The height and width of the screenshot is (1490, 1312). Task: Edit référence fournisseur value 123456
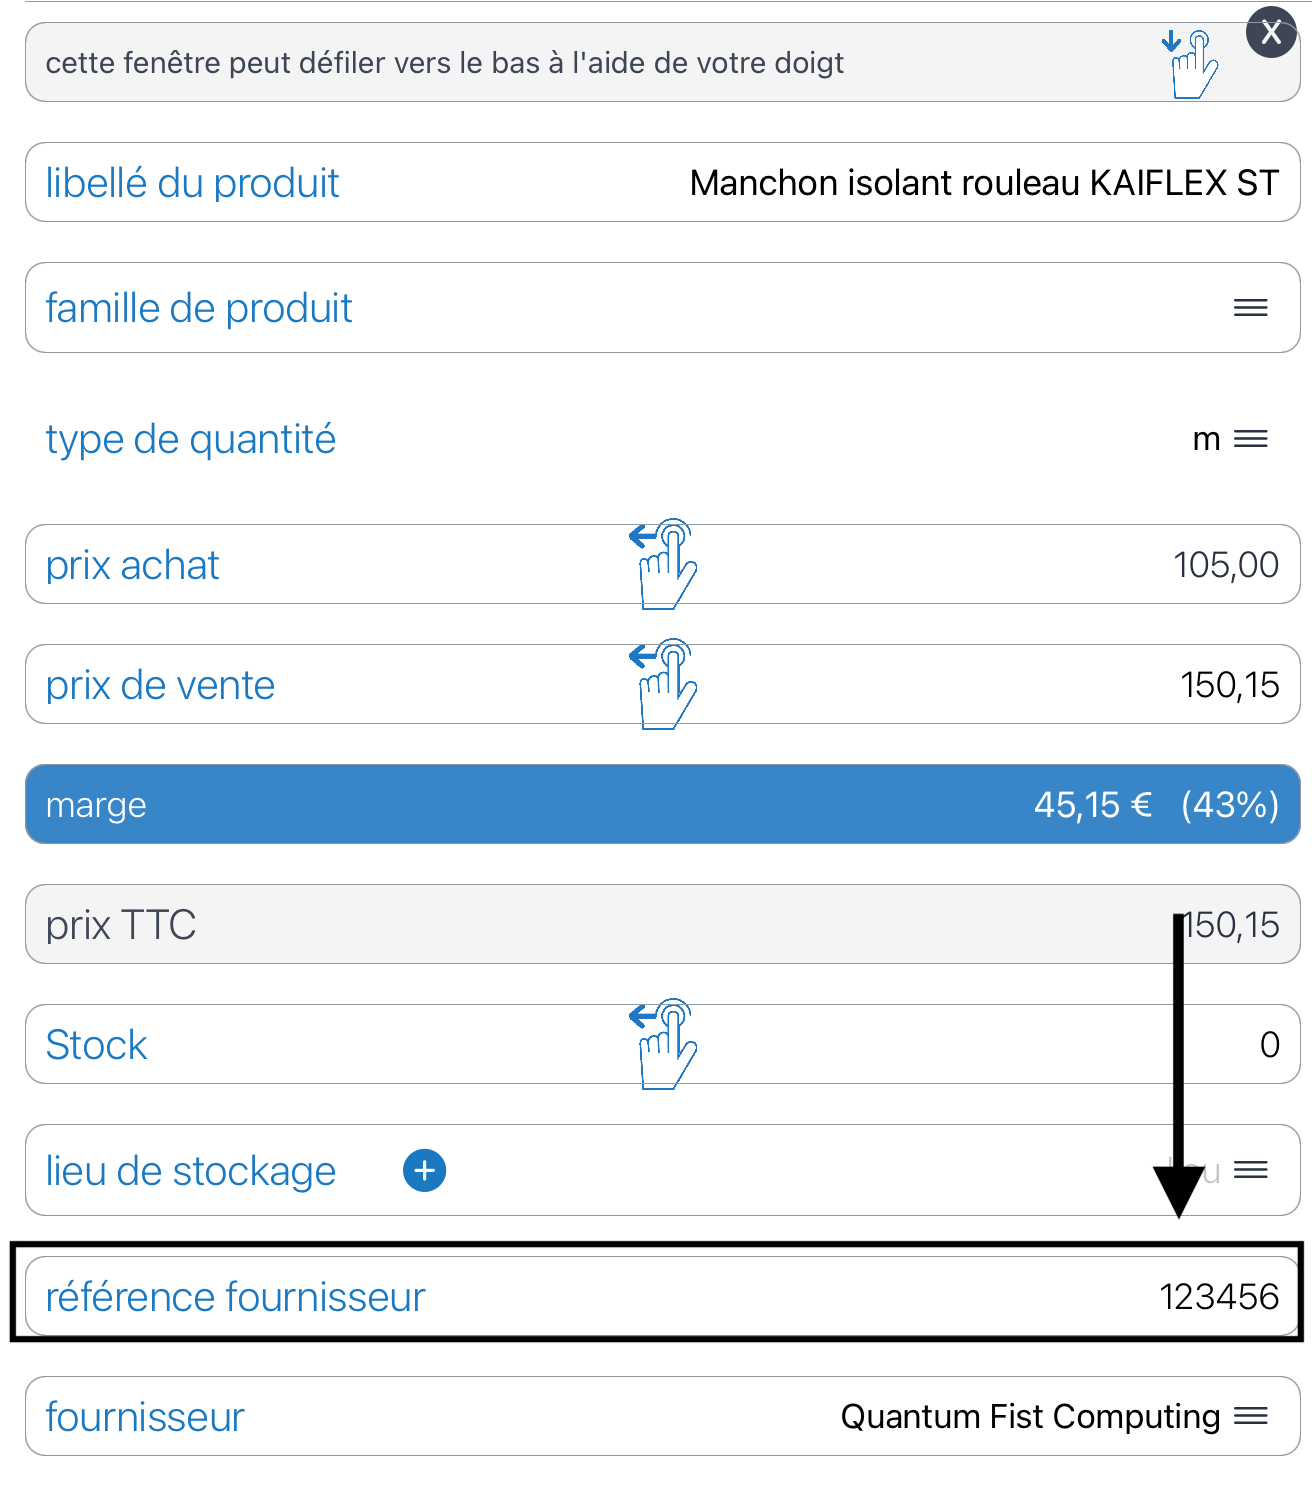coord(1219,1297)
